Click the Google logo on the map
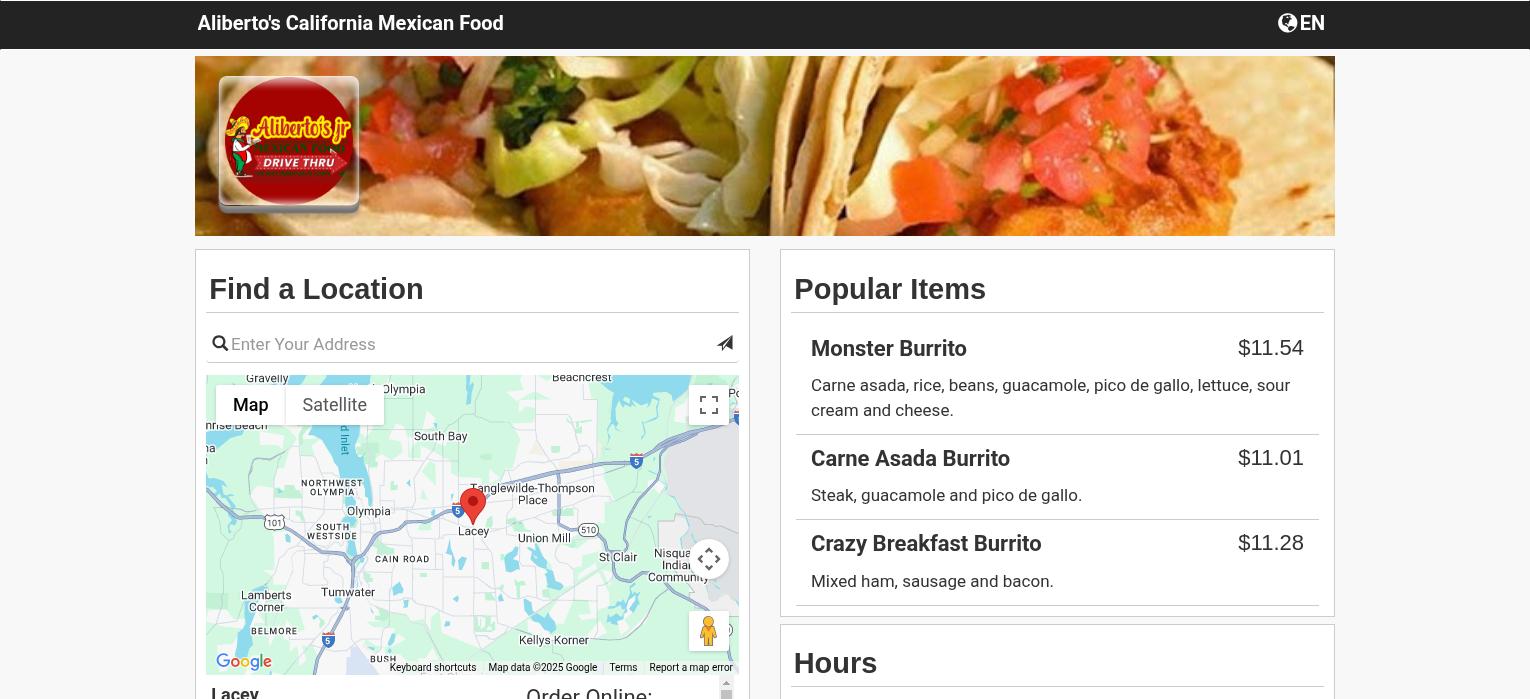 tap(244, 662)
